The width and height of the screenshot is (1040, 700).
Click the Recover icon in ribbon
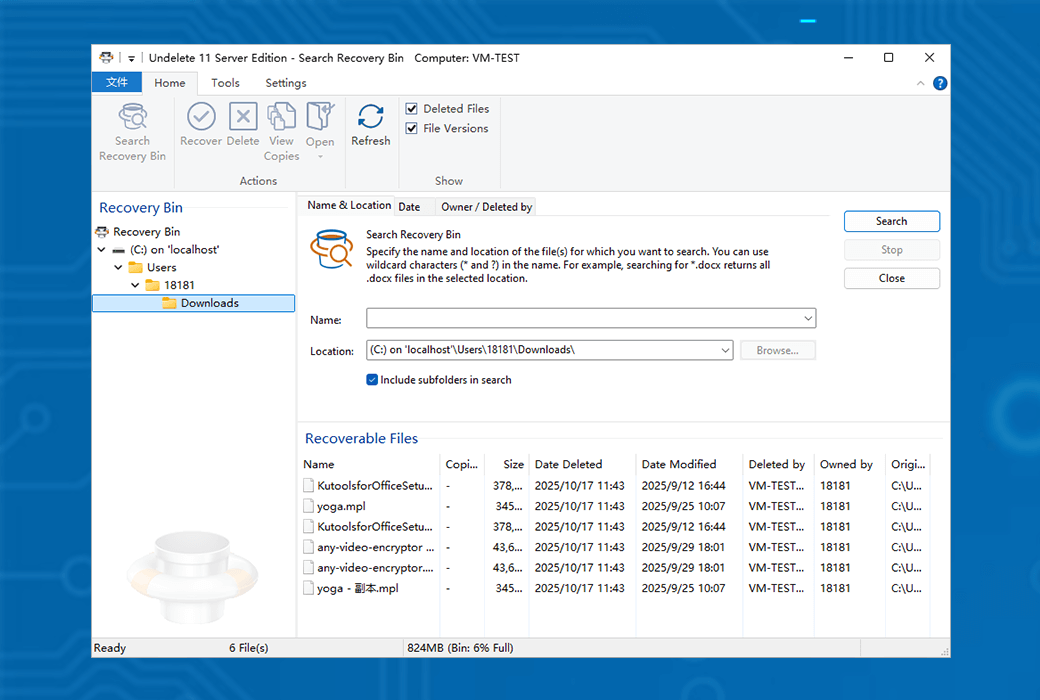point(201,118)
